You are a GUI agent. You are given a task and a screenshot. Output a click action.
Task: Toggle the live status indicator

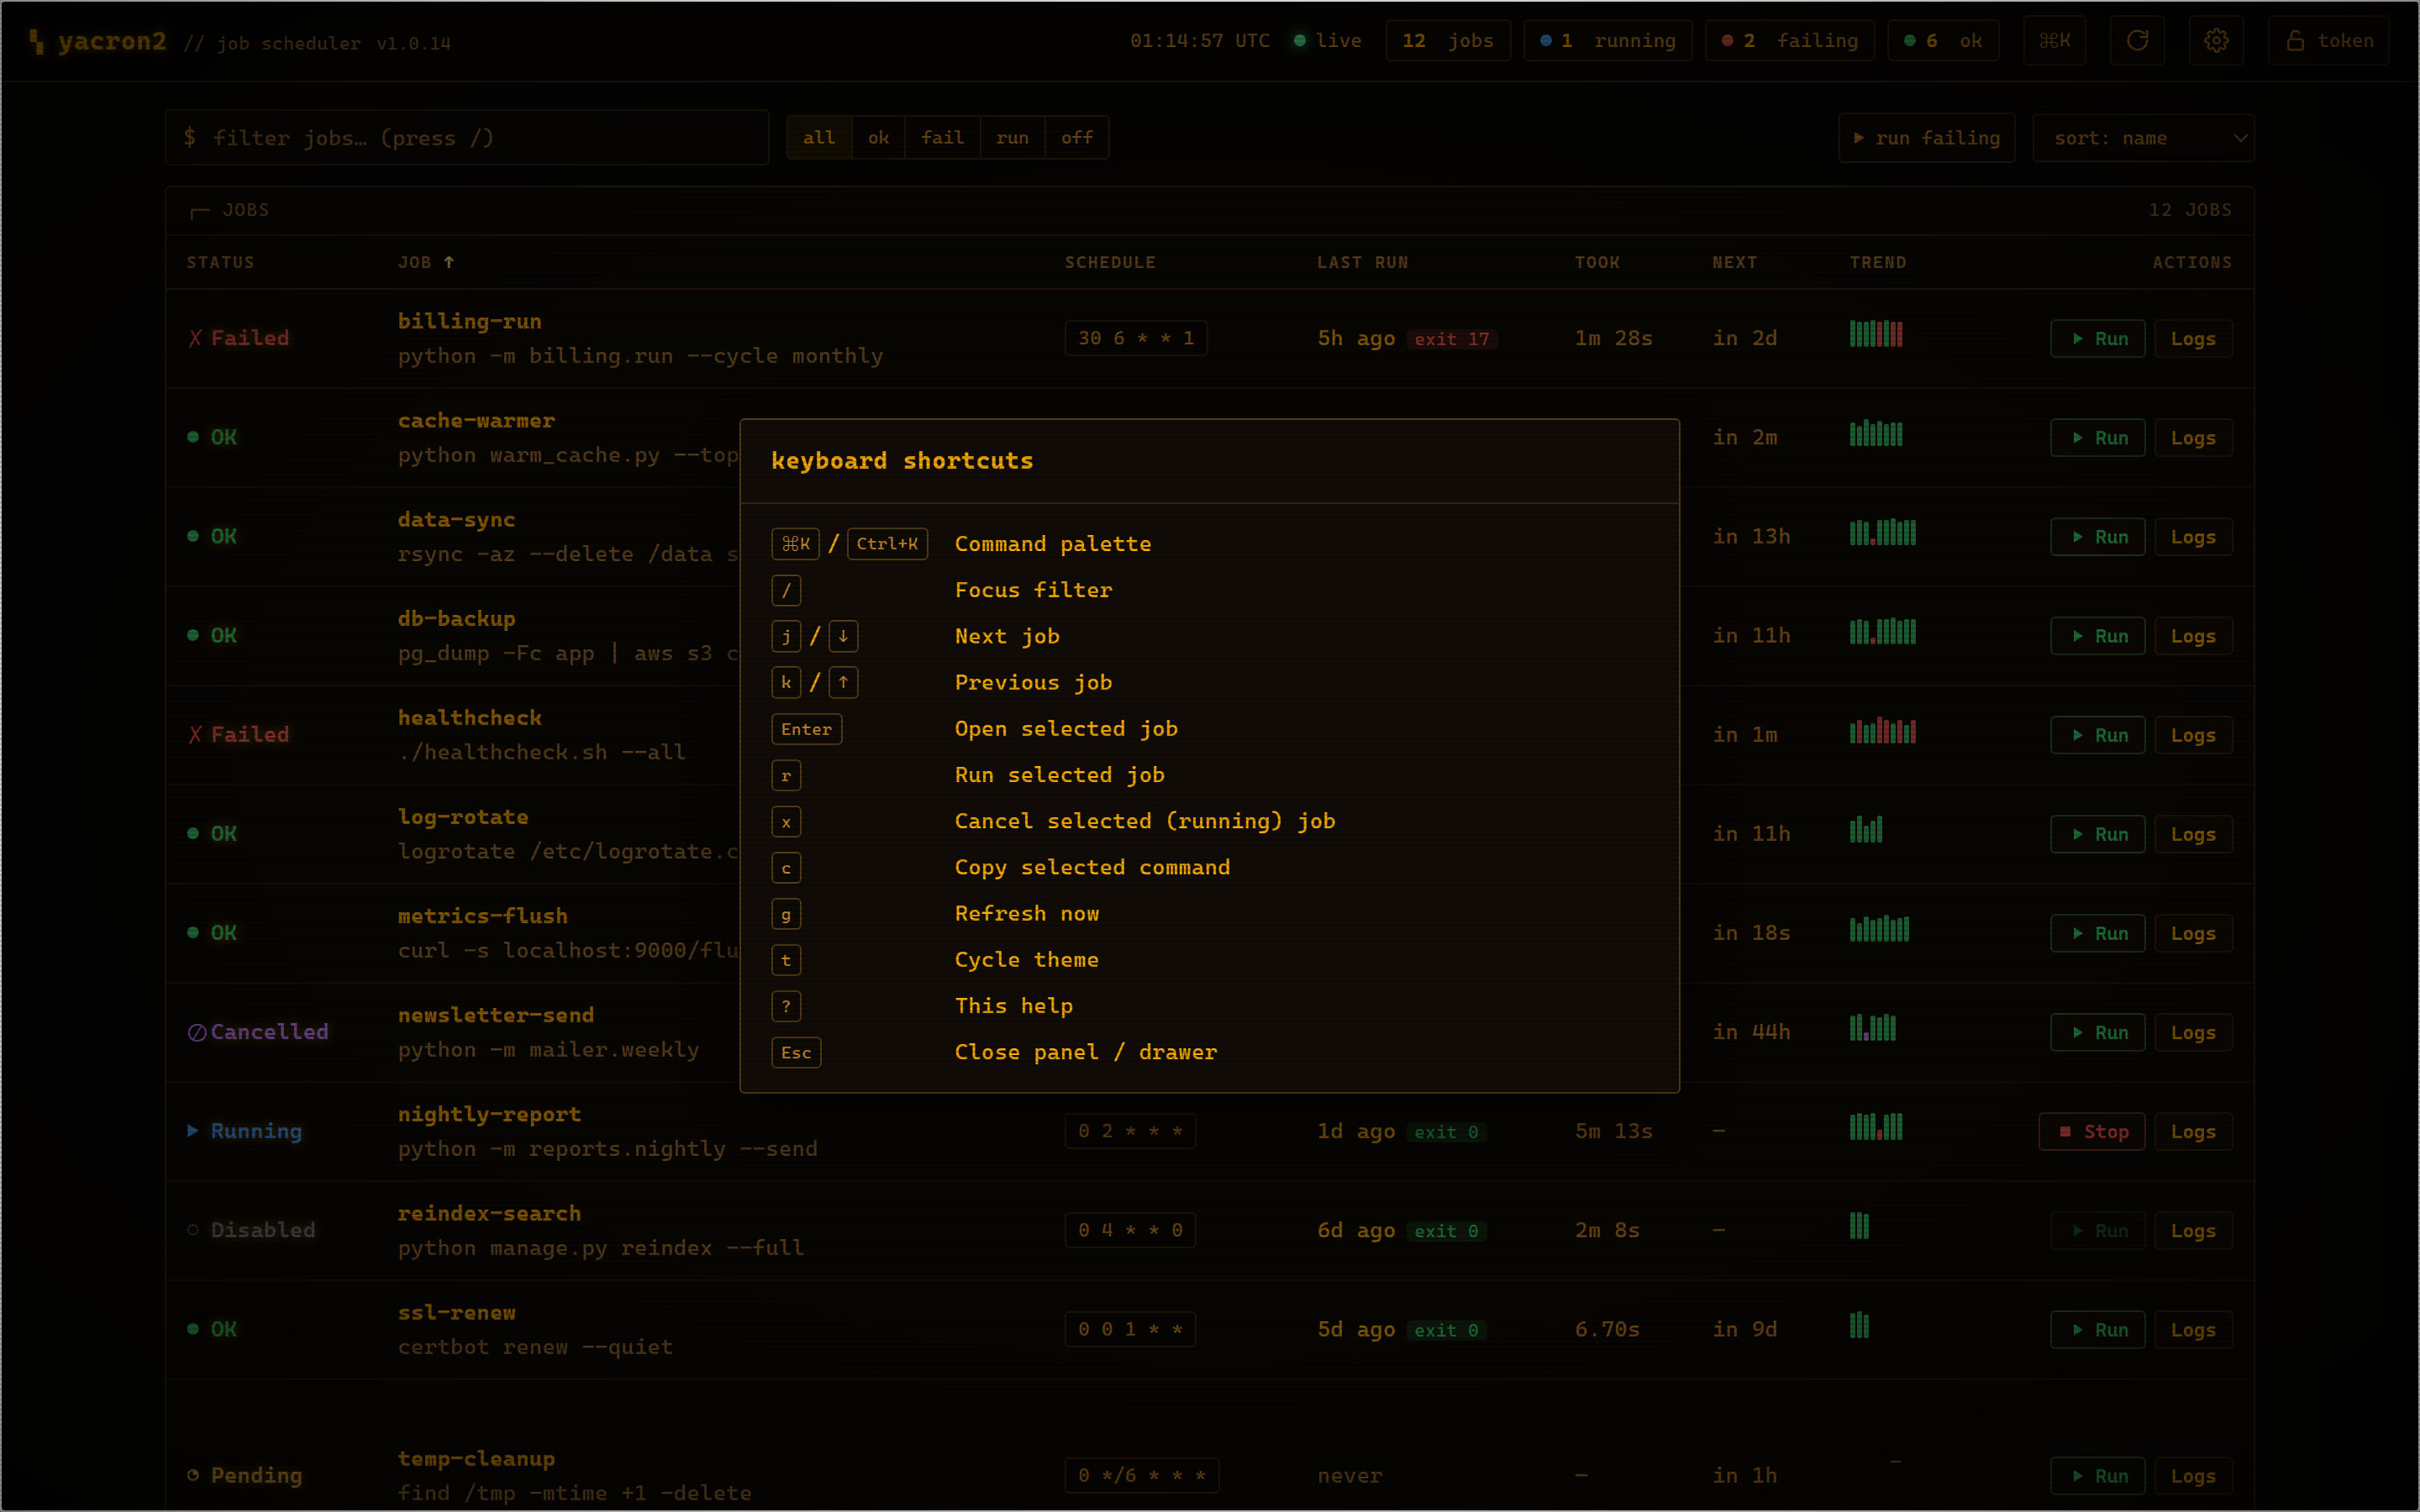click(1327, 41)
